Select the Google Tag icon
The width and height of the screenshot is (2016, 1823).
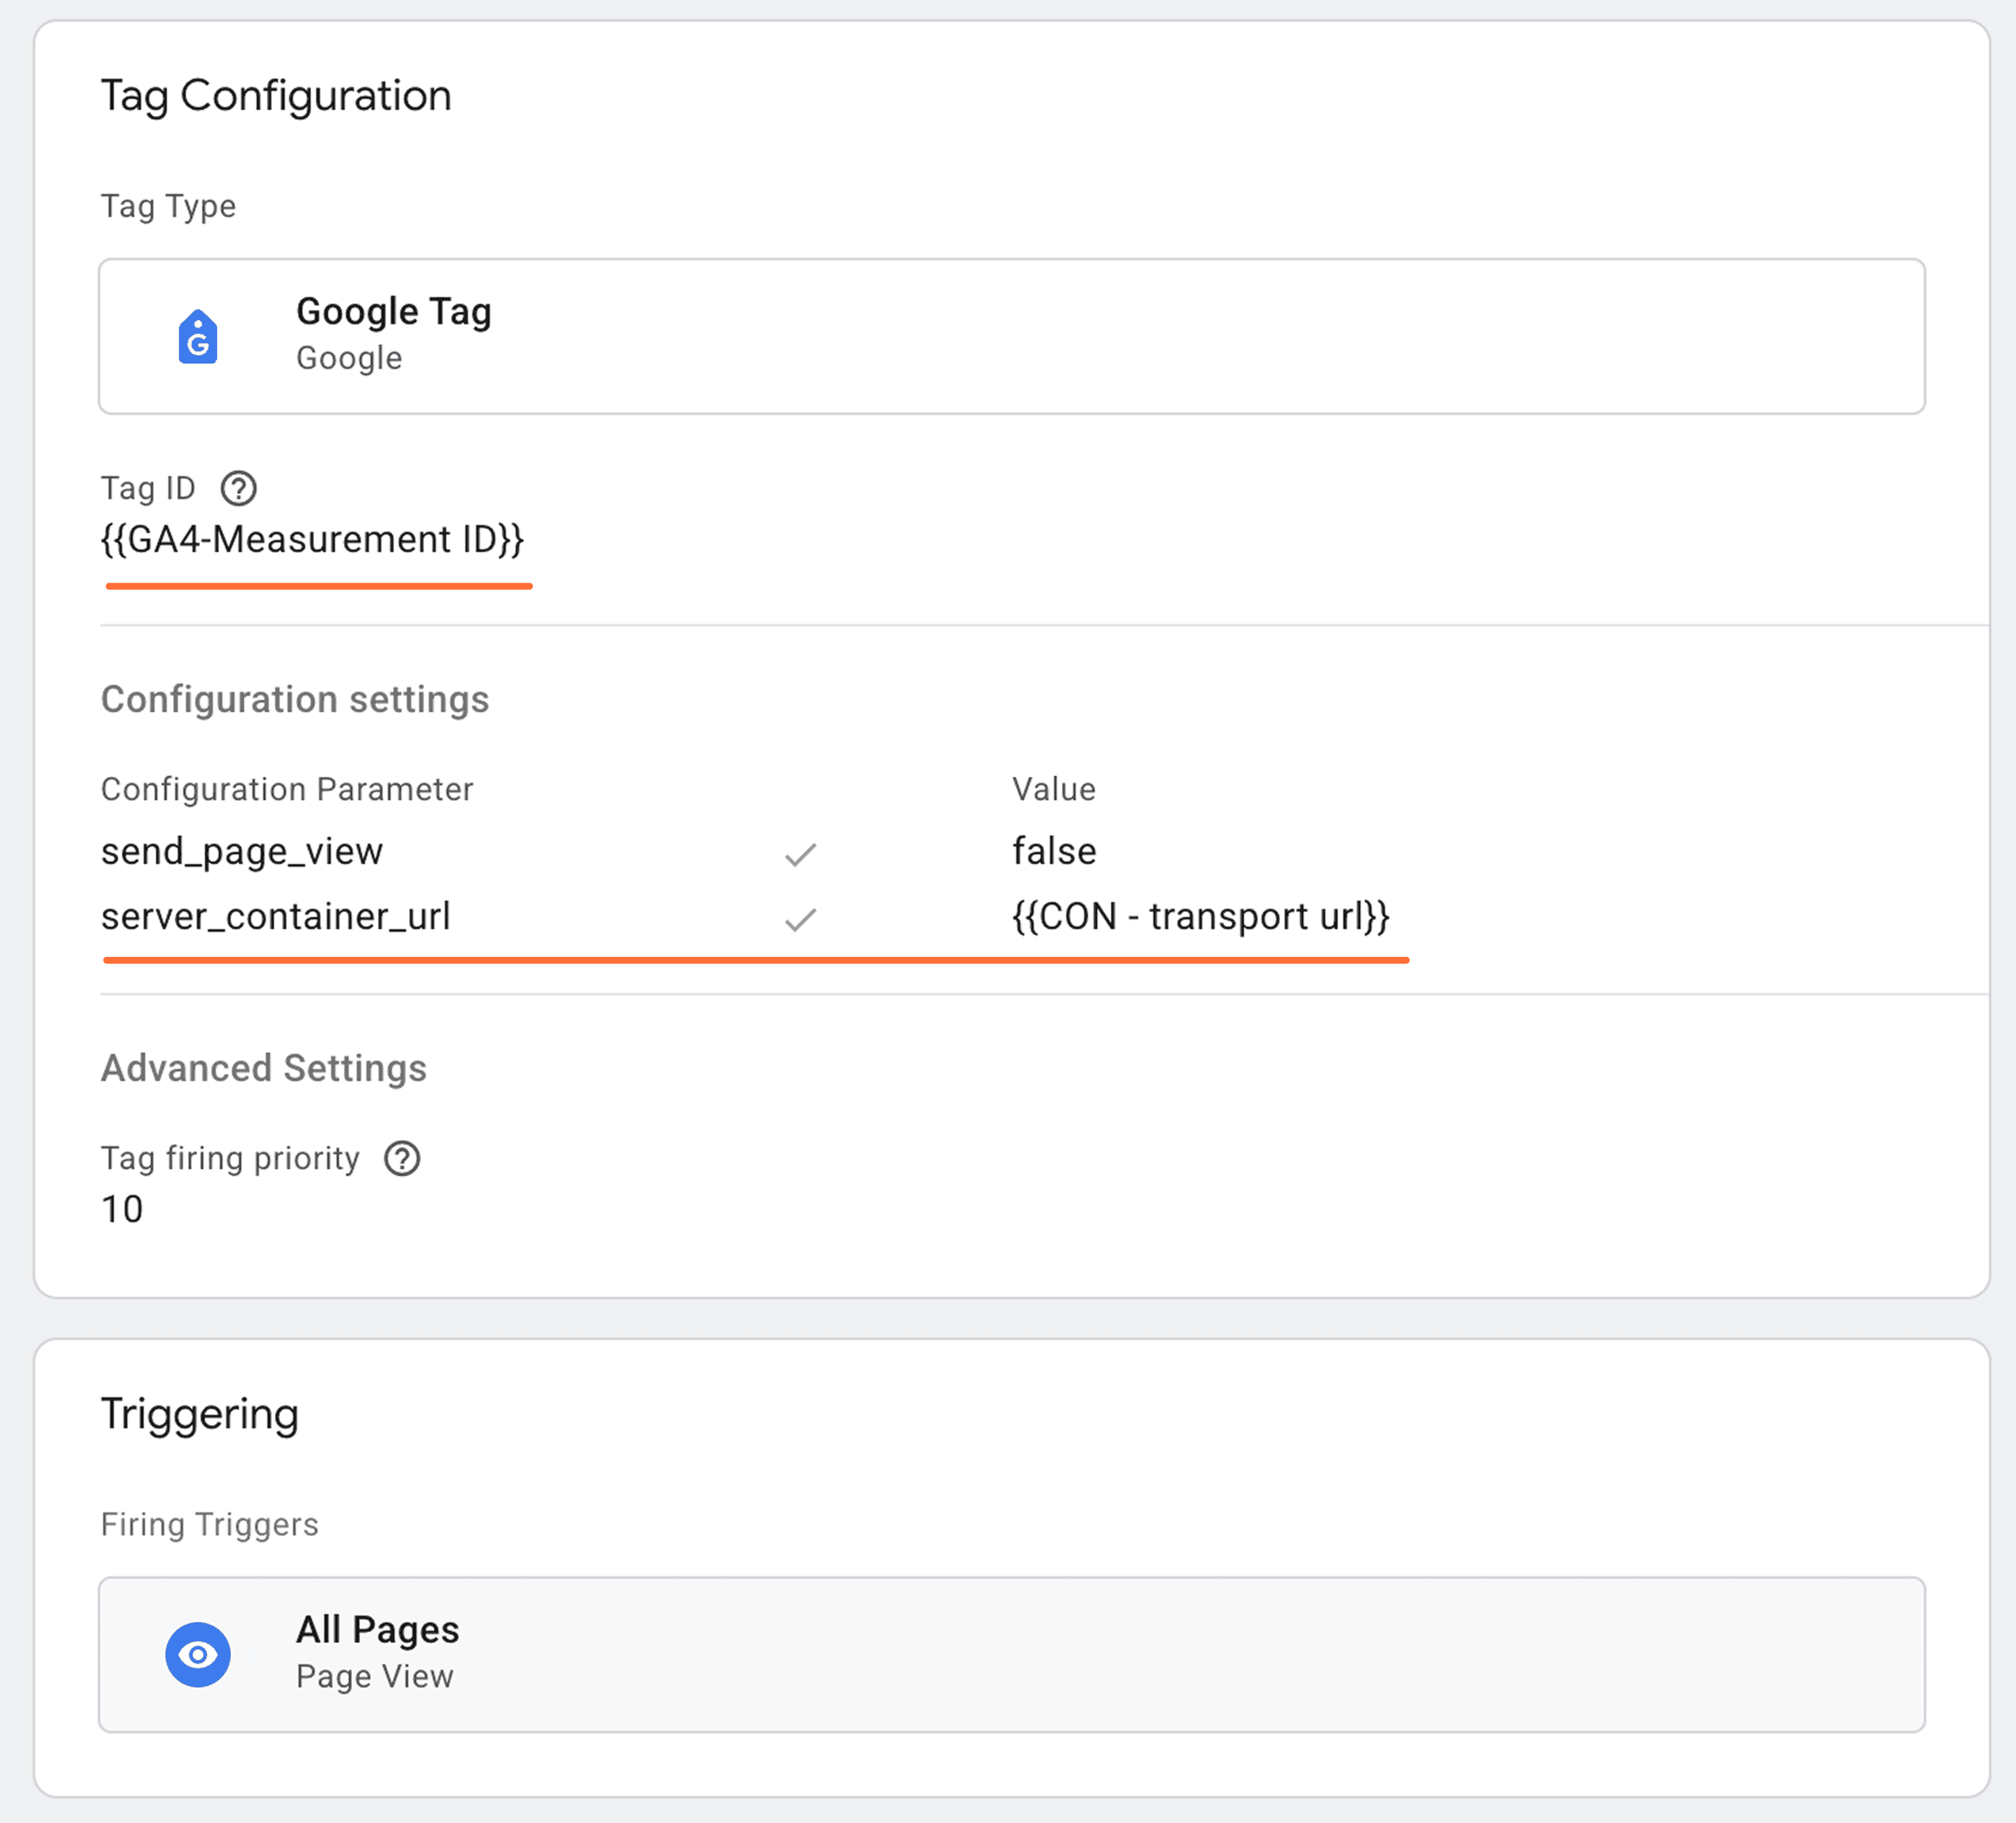pyautogui.click(x=199, y=337)
